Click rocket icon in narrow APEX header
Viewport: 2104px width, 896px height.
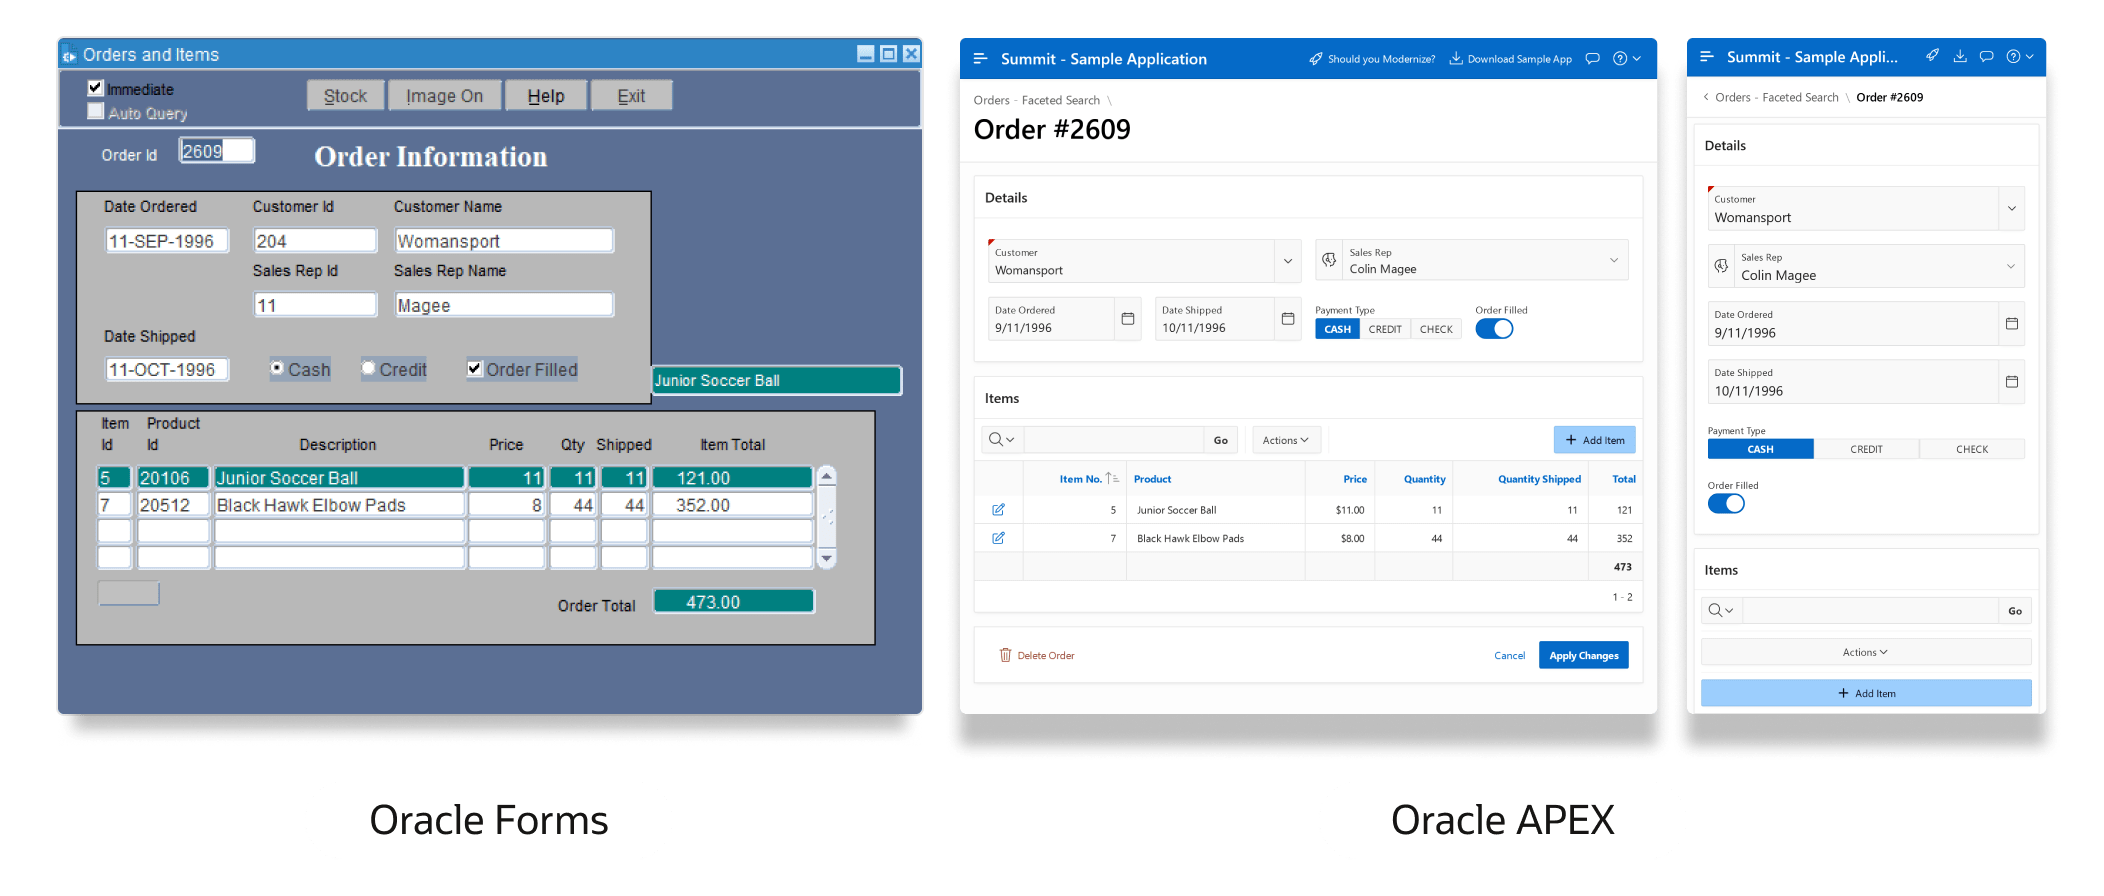(1933, 56)
